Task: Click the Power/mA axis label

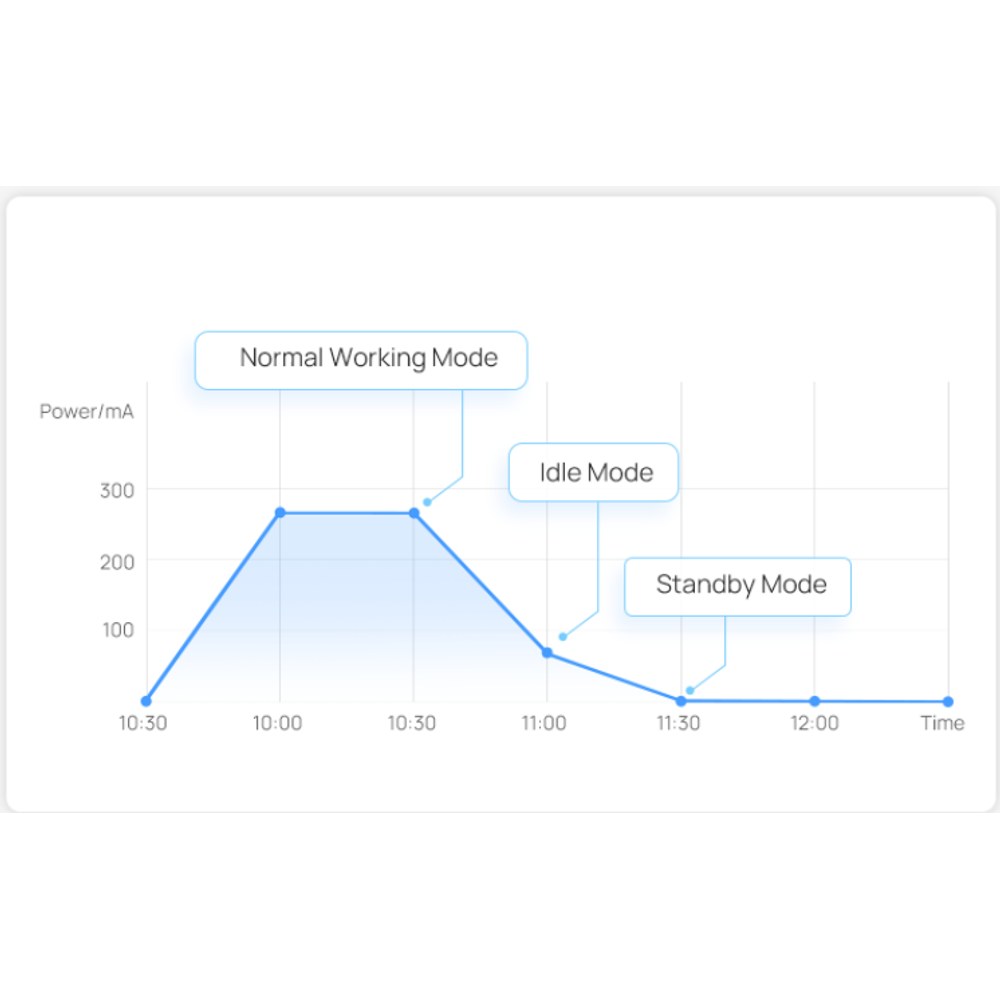Action: point(87,411)
